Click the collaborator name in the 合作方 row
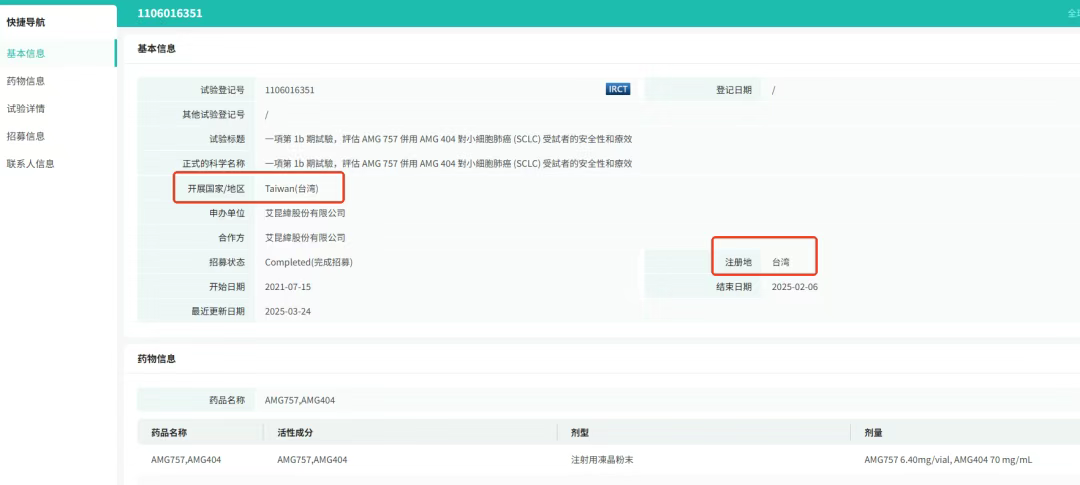The height and width of the screenshot is (485, 1080). tap(305, 238)
